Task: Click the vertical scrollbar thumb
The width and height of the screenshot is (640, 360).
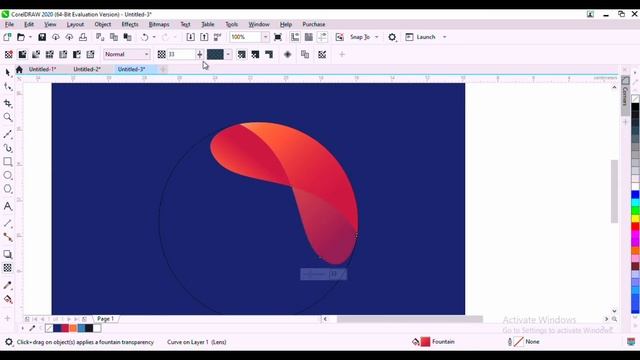Action: click(614, 191)
